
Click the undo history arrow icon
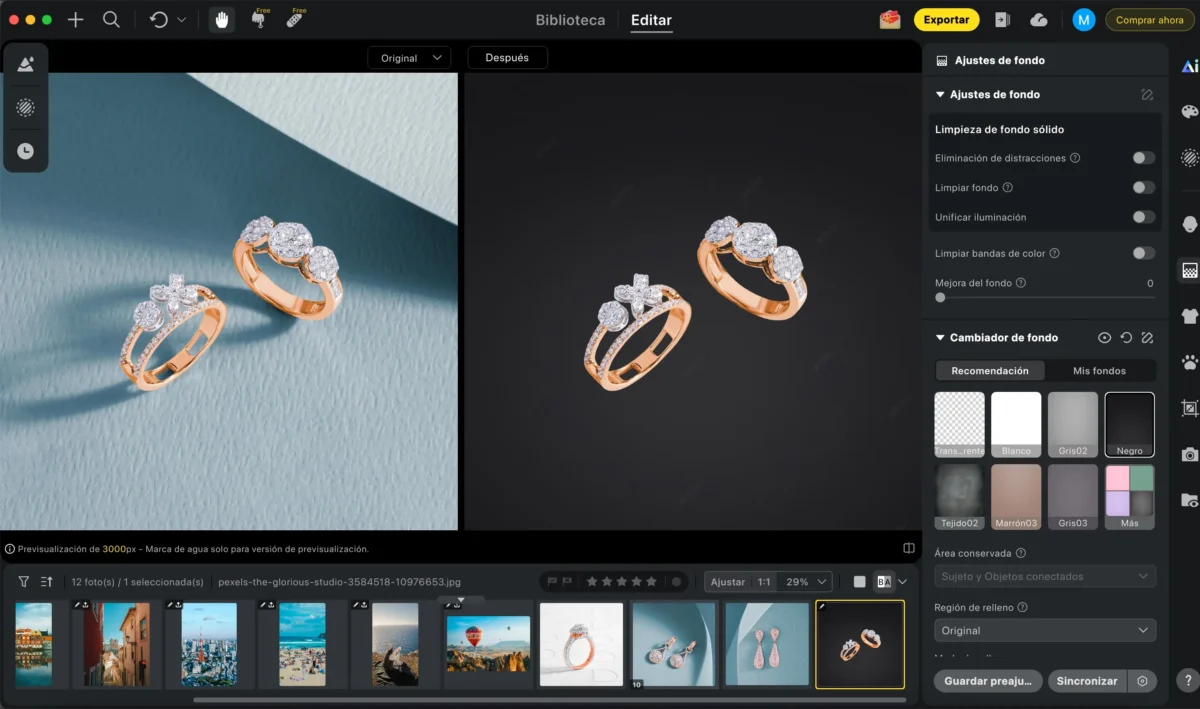click(x=159, y=20)
